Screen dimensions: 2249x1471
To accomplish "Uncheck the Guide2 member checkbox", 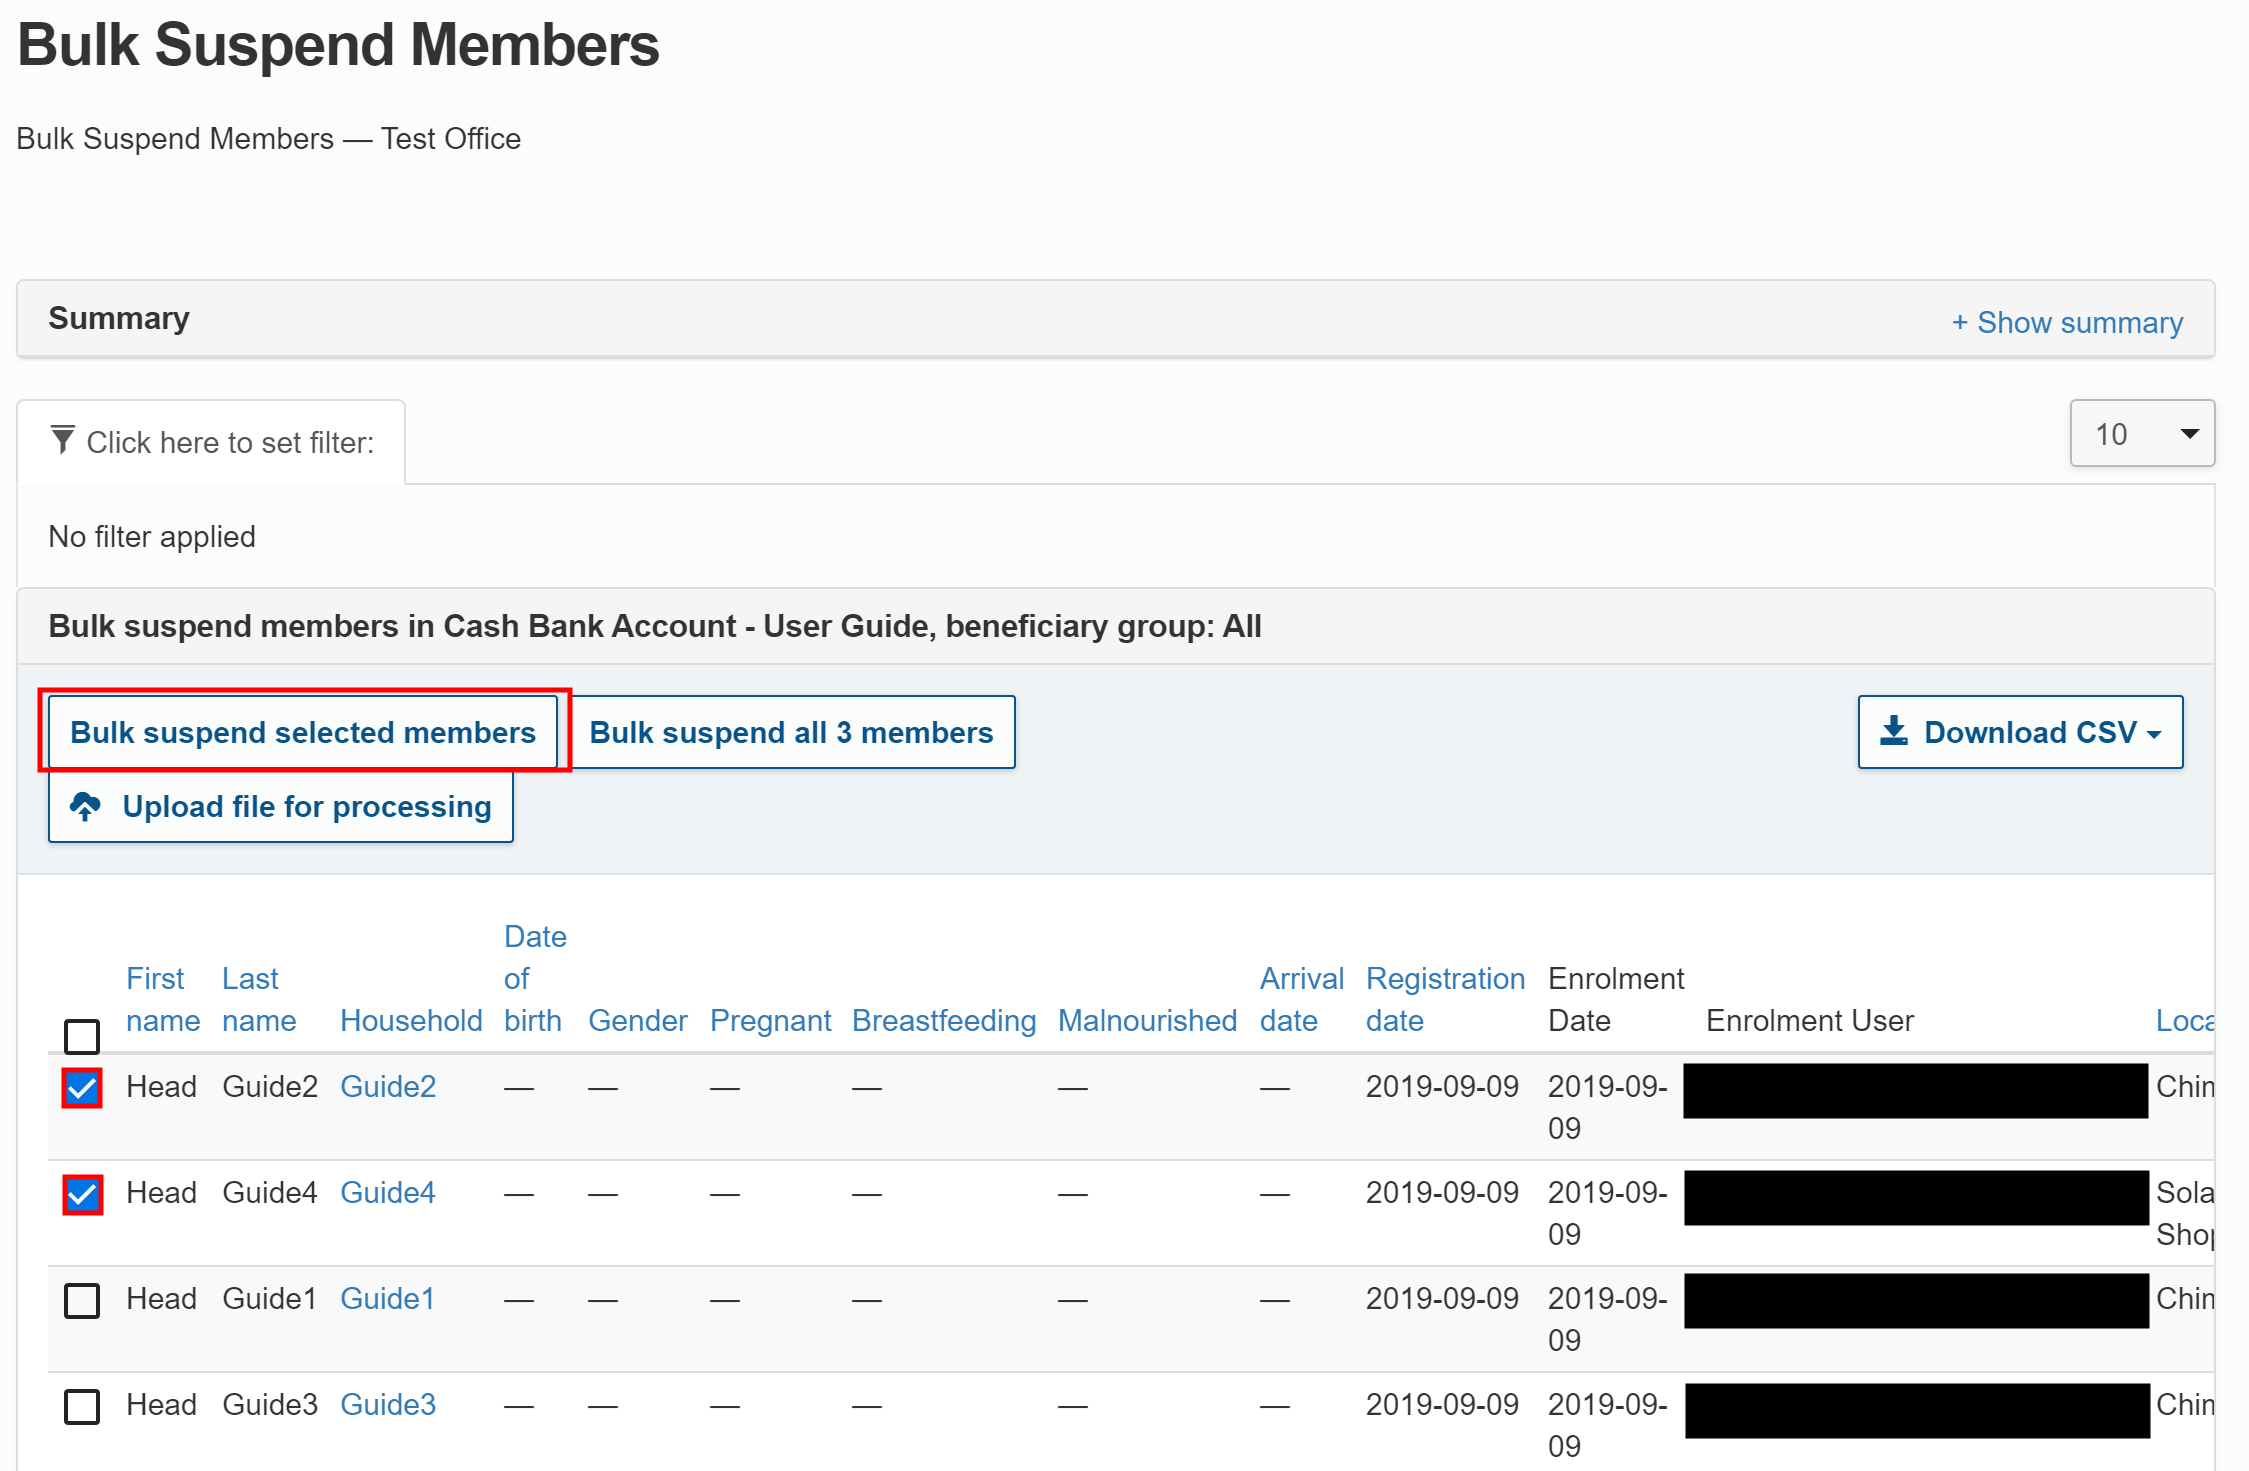I will pos(82,1088).
